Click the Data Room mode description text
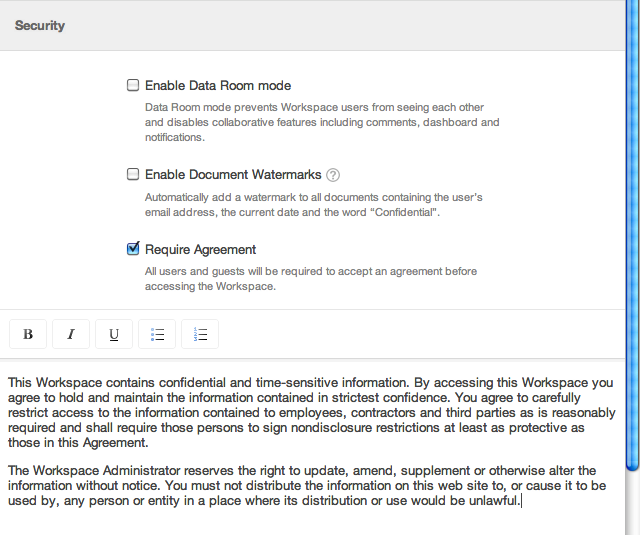640x535 pixels. (x=322, y=122)
